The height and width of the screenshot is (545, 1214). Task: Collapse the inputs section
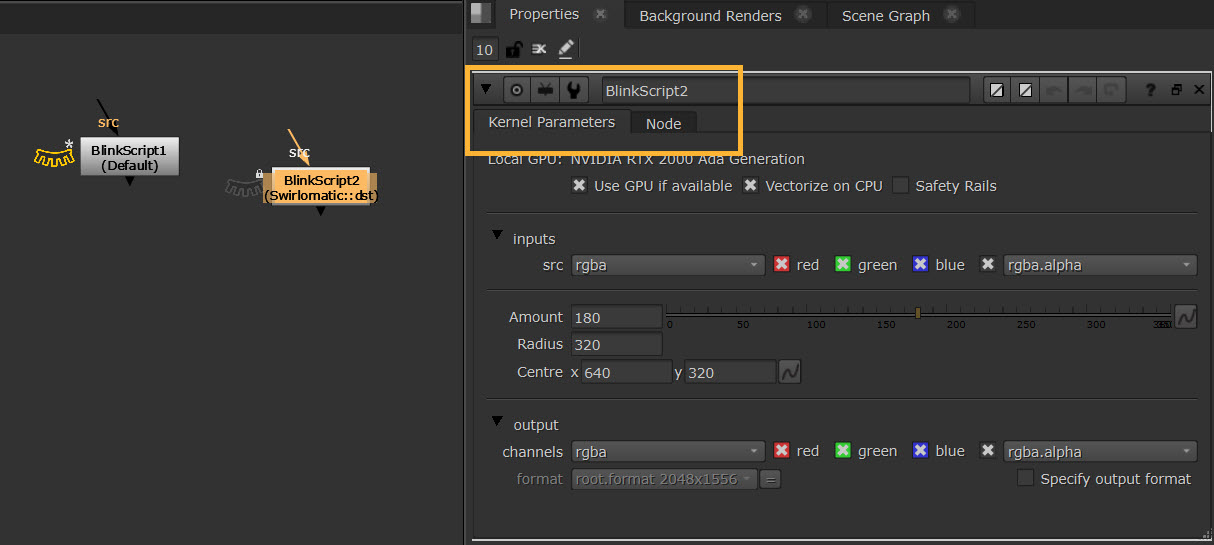pos(497,237)
